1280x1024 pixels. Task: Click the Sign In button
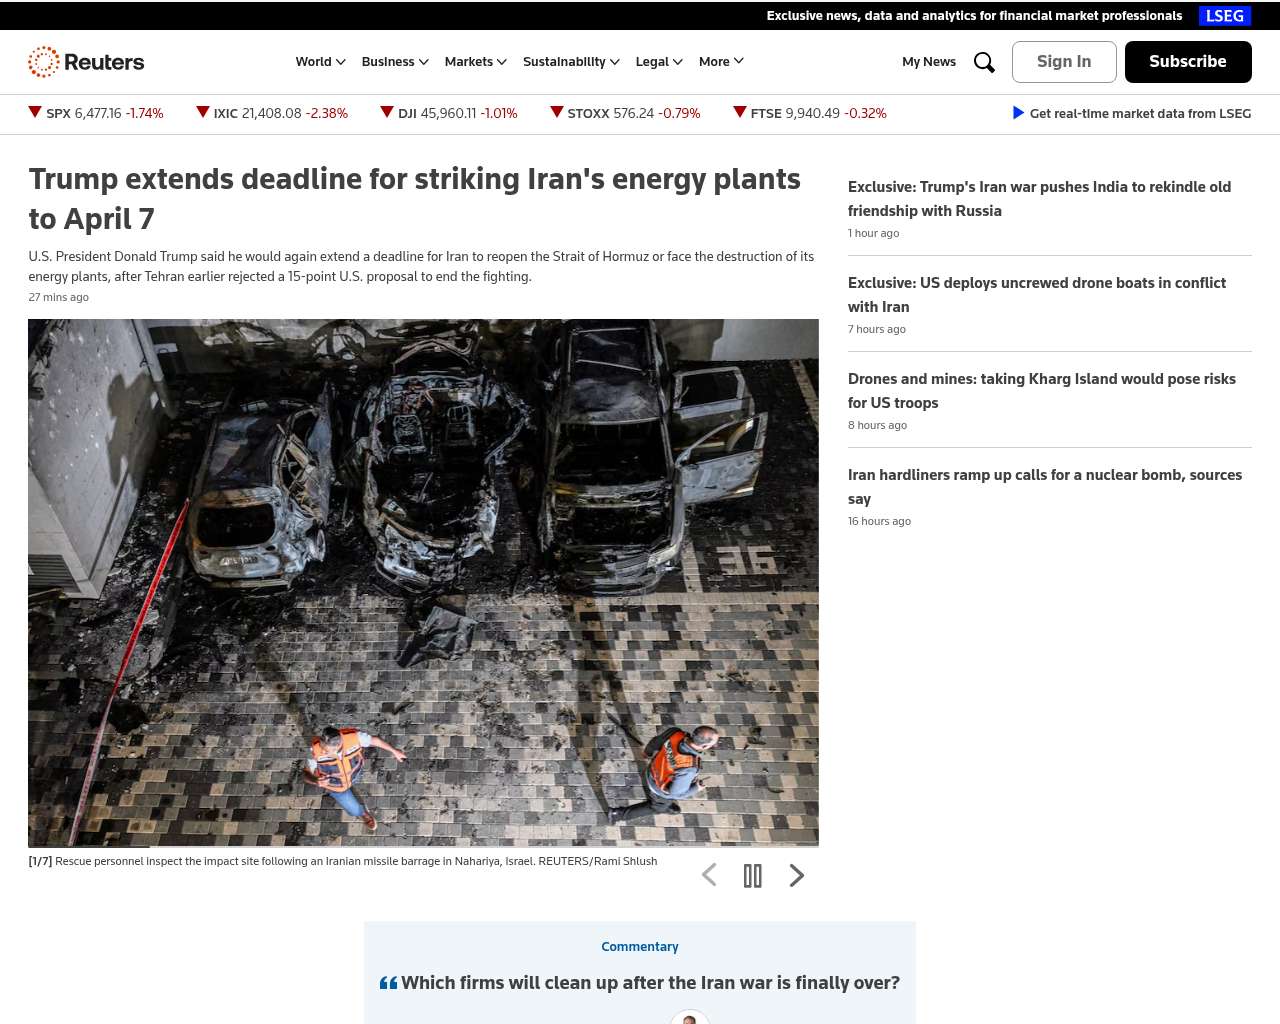click(x=1064, y=62)
